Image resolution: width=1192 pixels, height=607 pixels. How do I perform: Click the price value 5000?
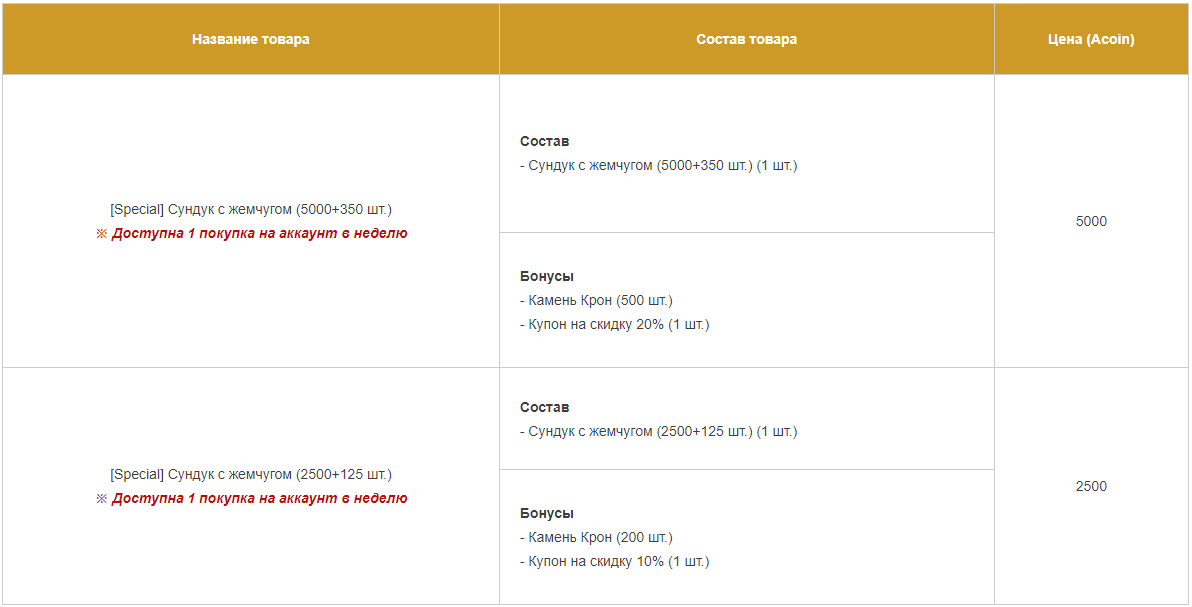(1091, 221)
